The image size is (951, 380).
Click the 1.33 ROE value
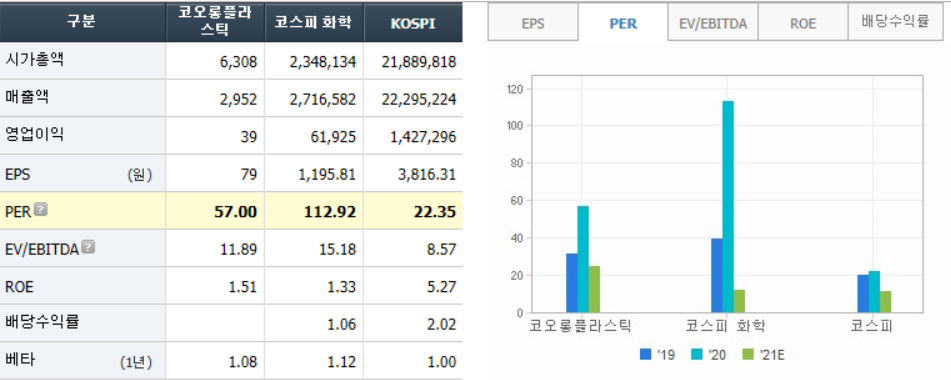(x=341, y=287)
